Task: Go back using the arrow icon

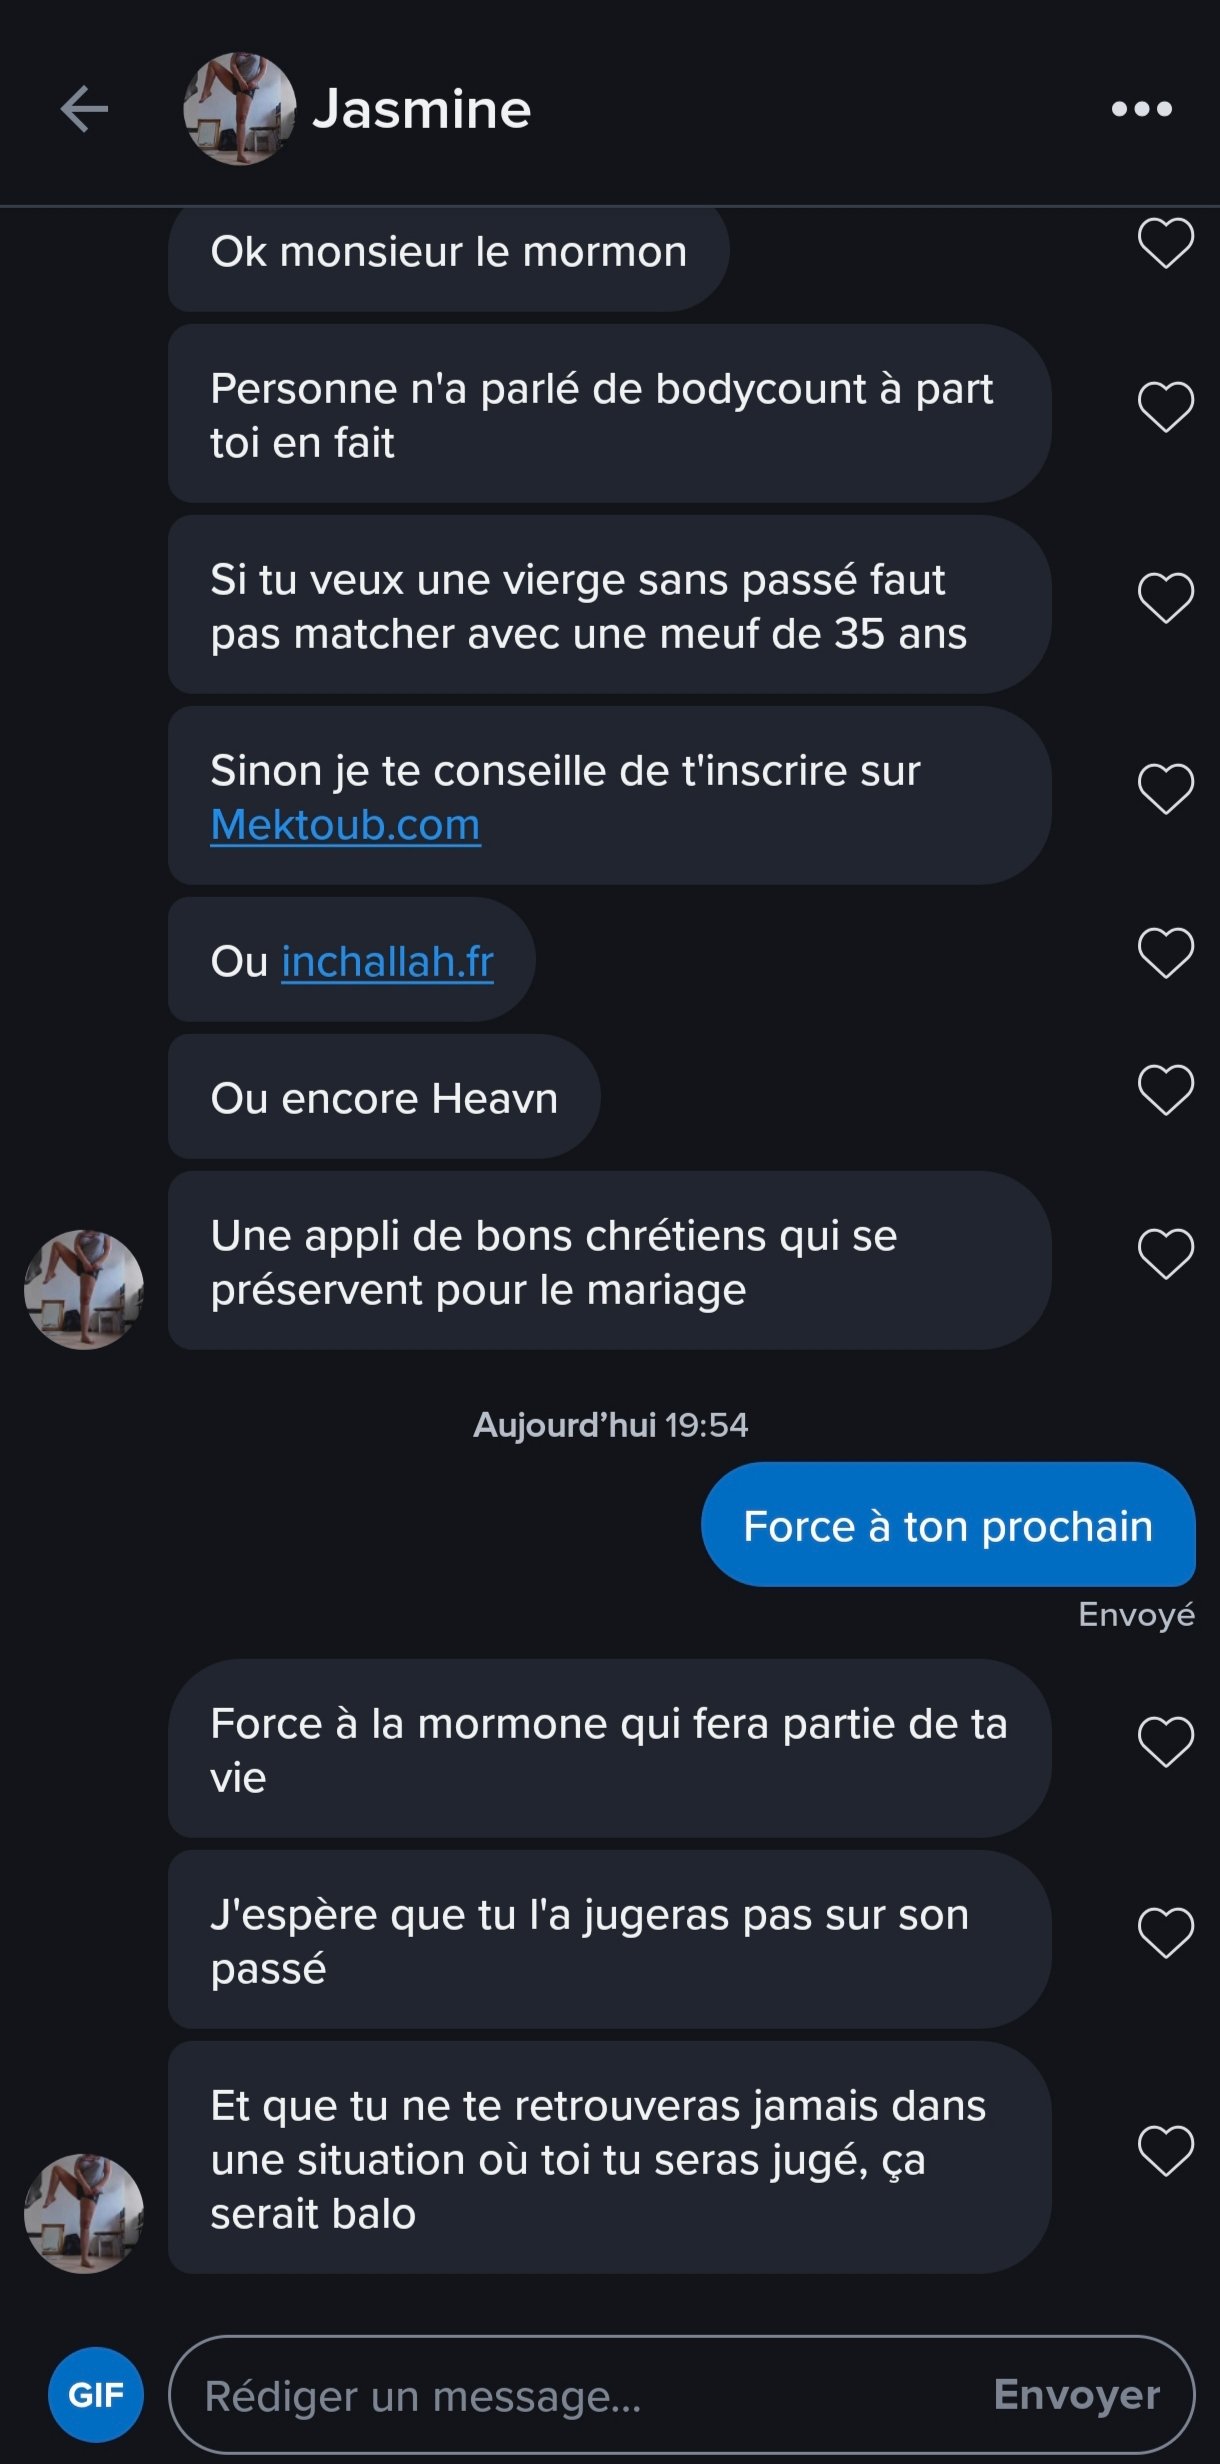Action: coord(84,109)
